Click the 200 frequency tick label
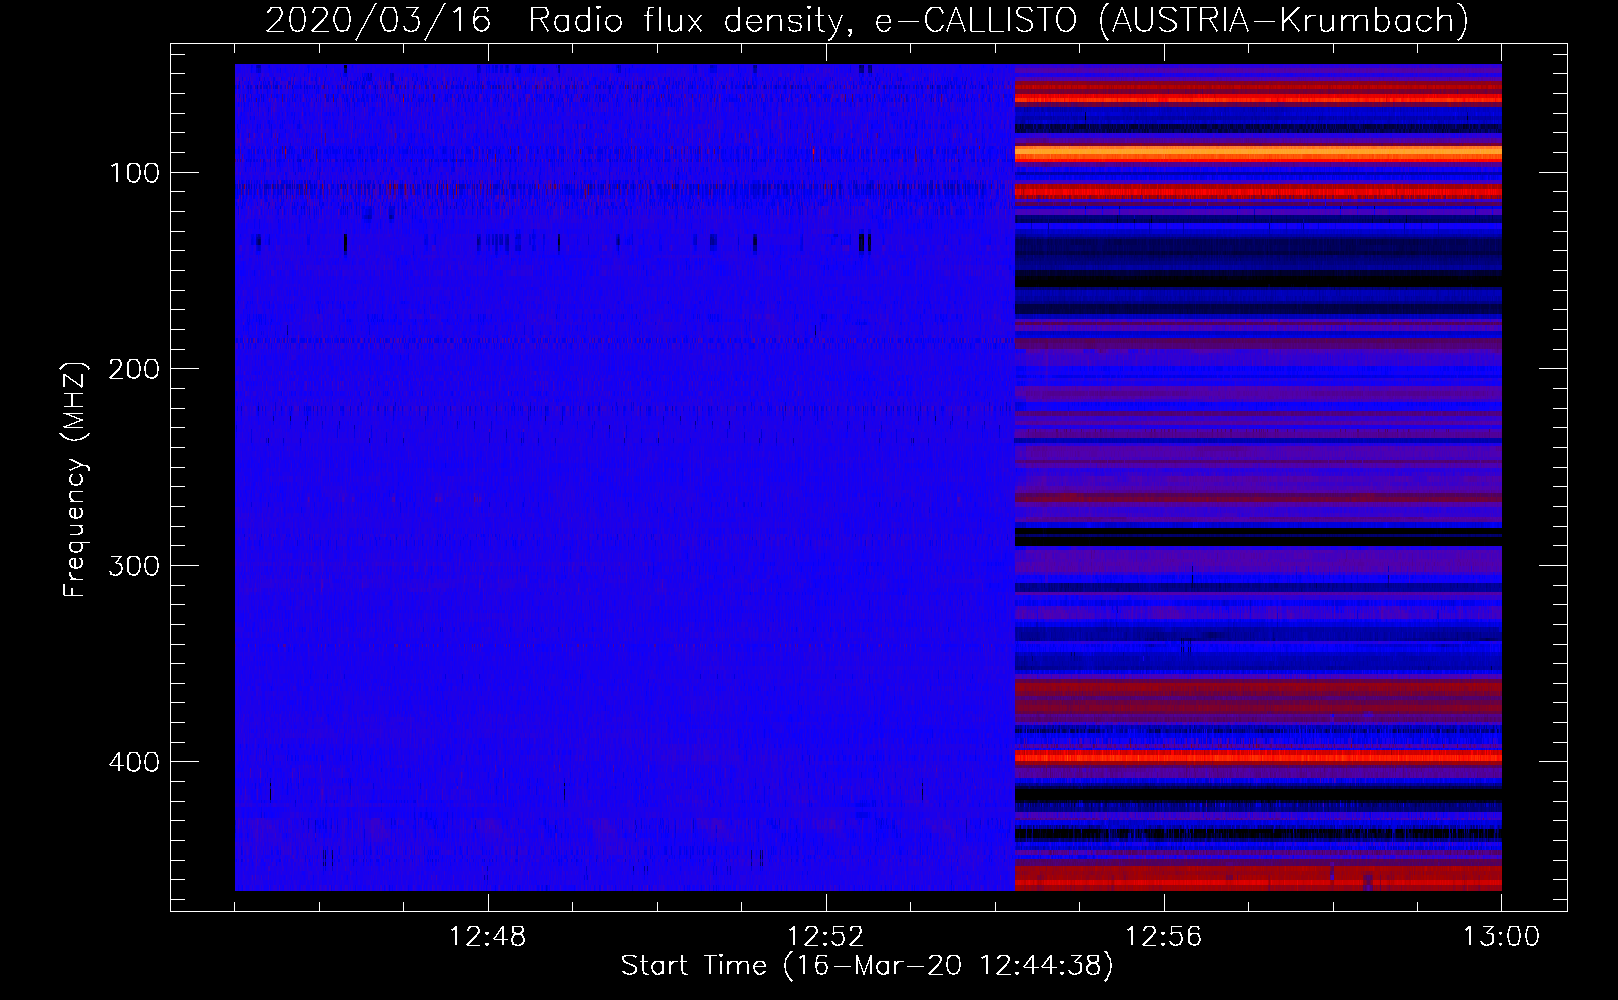The height and width of the screenshot is (1000, 1618). tap(135, 369)
